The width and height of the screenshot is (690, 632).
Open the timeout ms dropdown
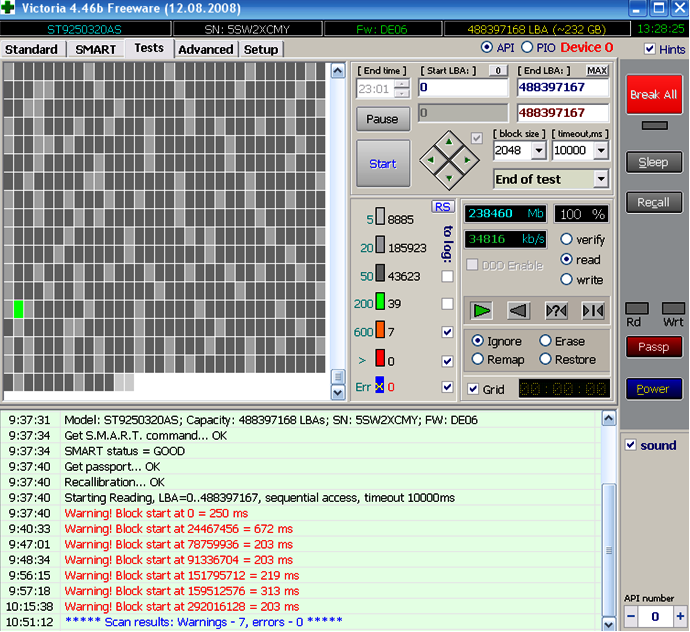pos(601,151)
